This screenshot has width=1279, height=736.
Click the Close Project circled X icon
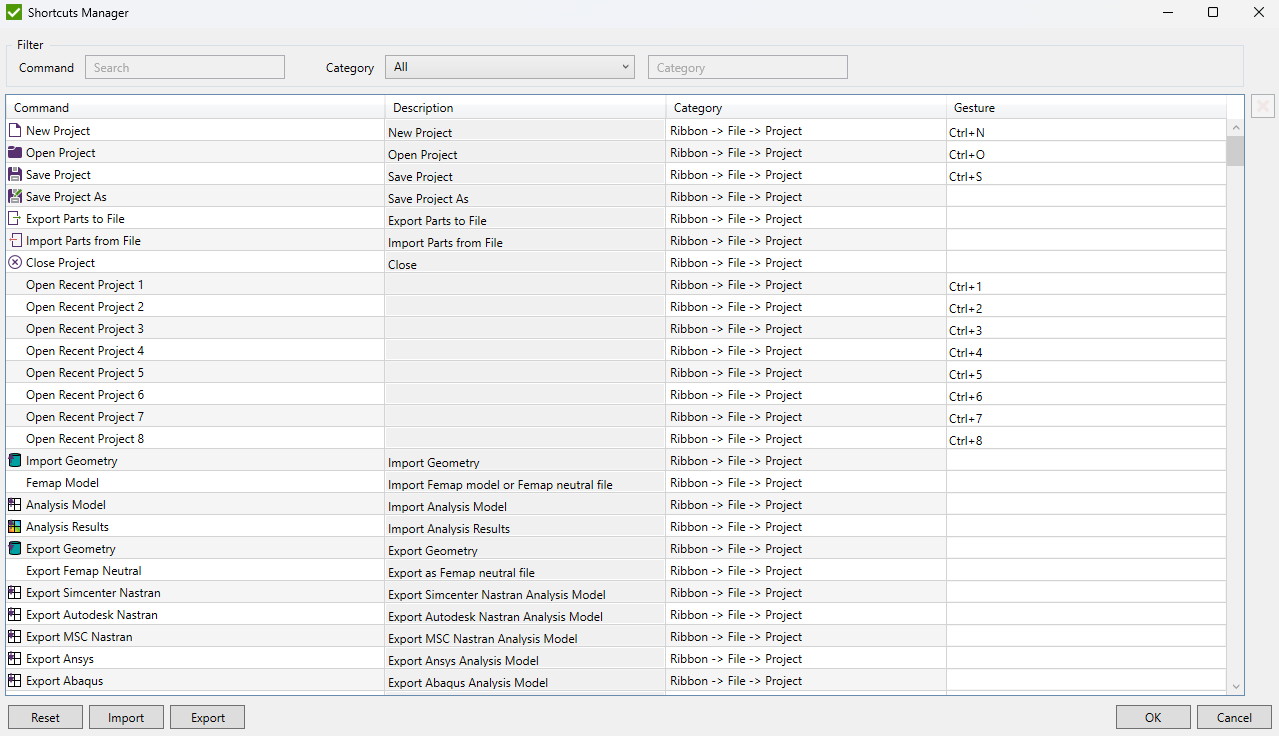[15, 263]
